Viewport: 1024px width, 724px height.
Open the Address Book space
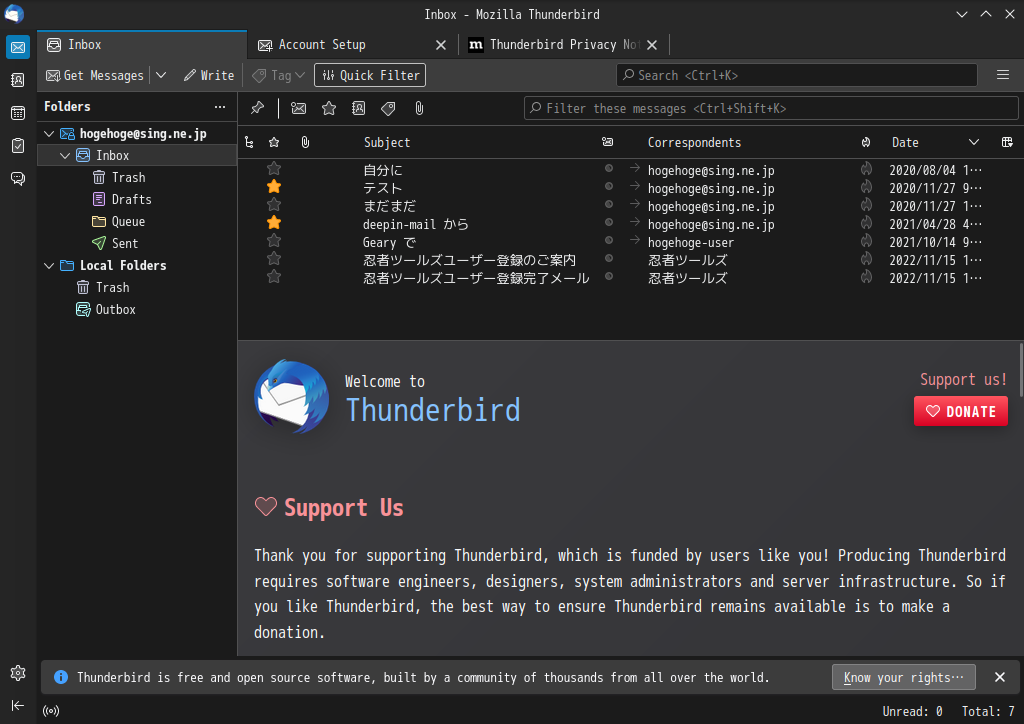click(x=18, y=80)
